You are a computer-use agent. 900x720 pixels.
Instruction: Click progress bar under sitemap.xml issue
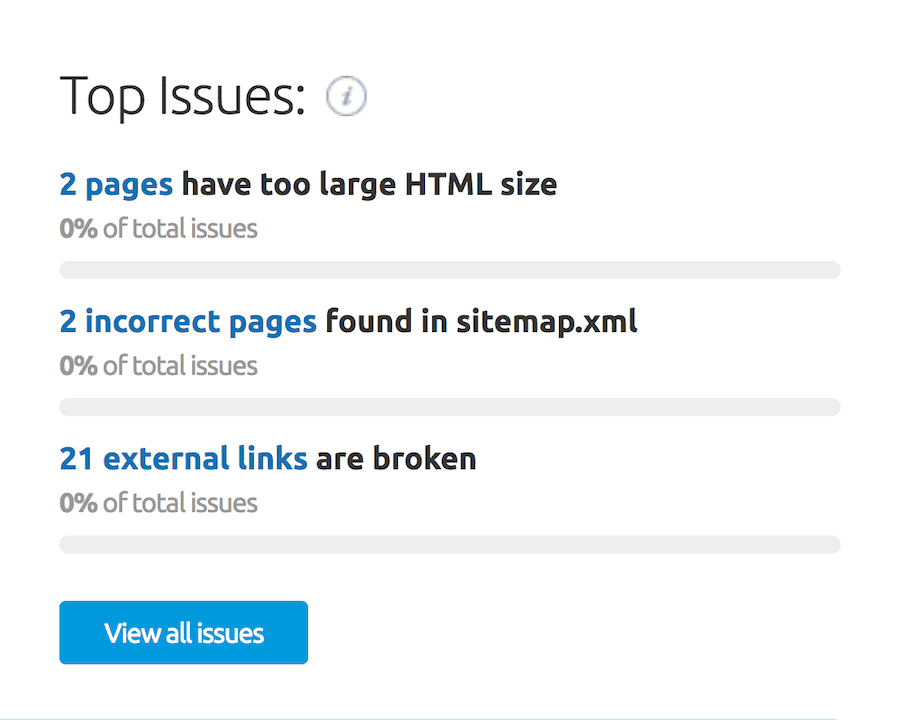coord(450,407)
